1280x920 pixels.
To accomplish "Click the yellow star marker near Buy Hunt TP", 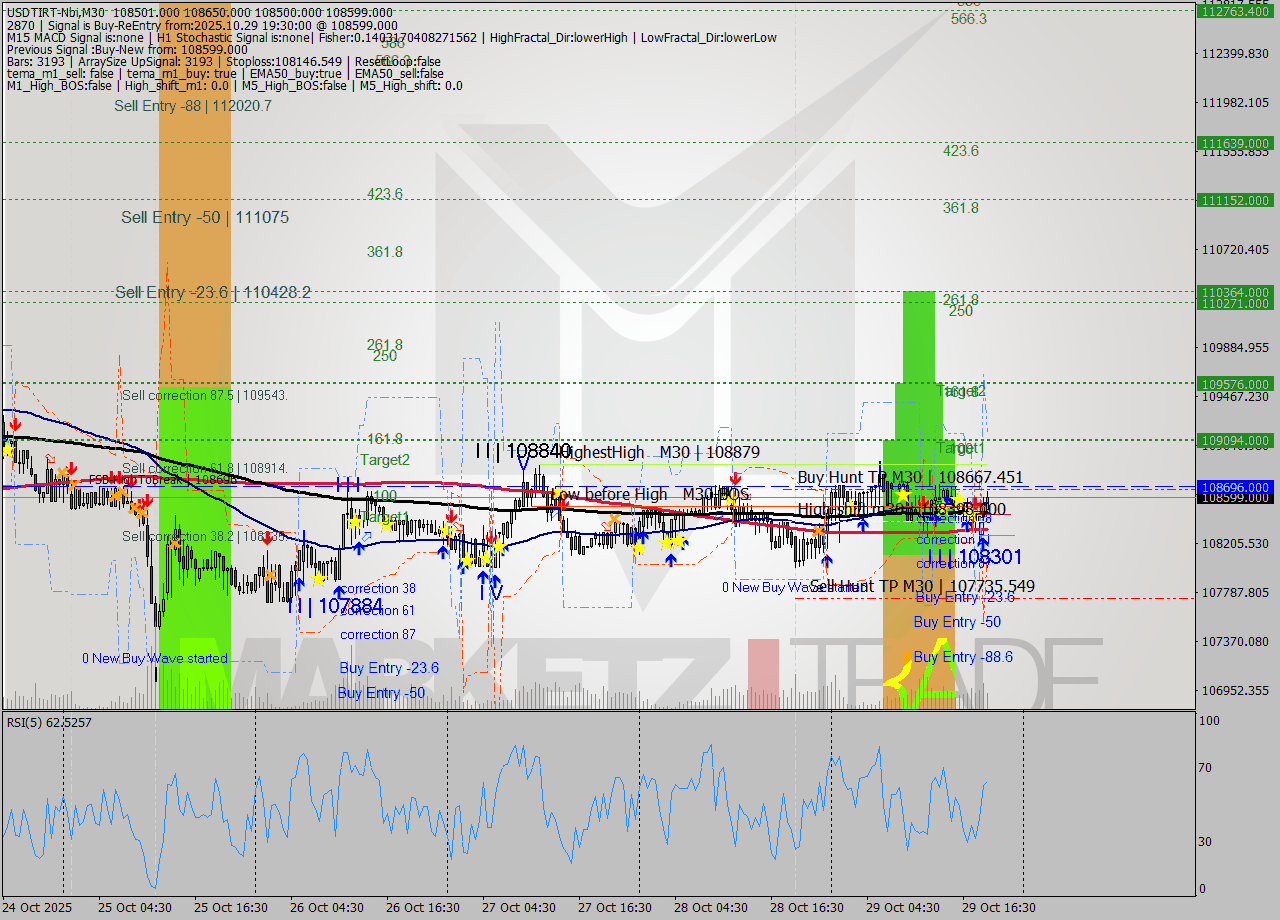I will 902,494.
